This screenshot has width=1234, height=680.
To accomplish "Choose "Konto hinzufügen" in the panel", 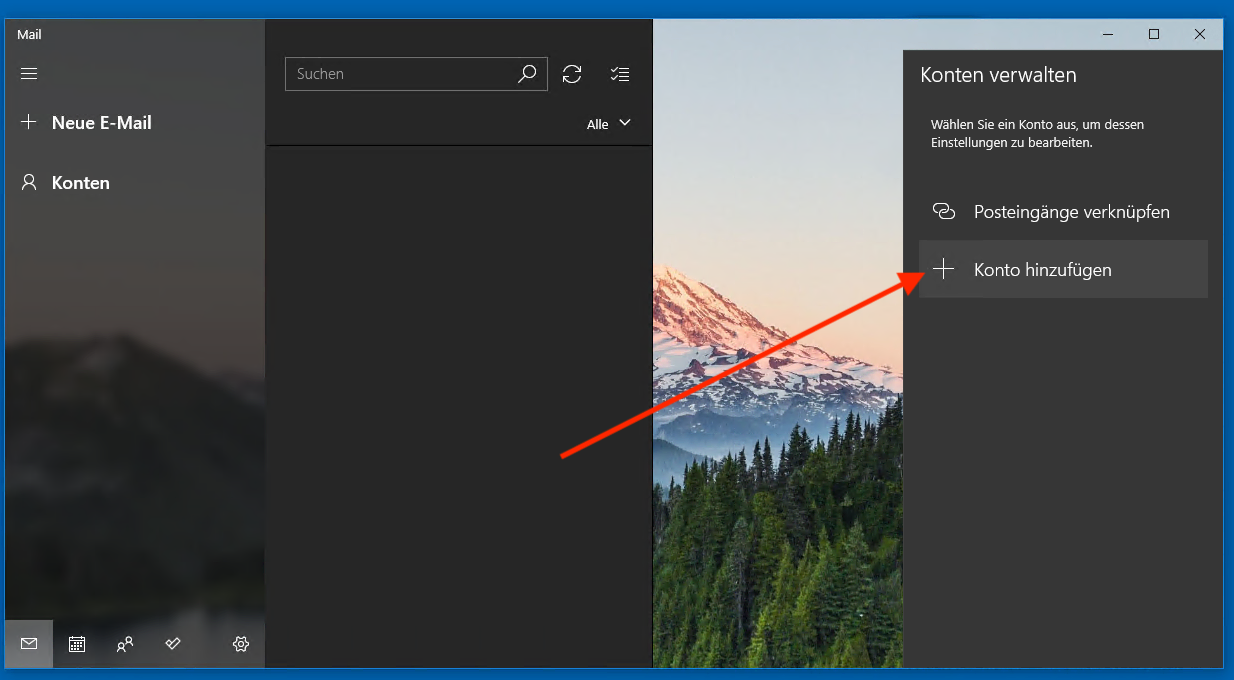I will coord(1043,268).
